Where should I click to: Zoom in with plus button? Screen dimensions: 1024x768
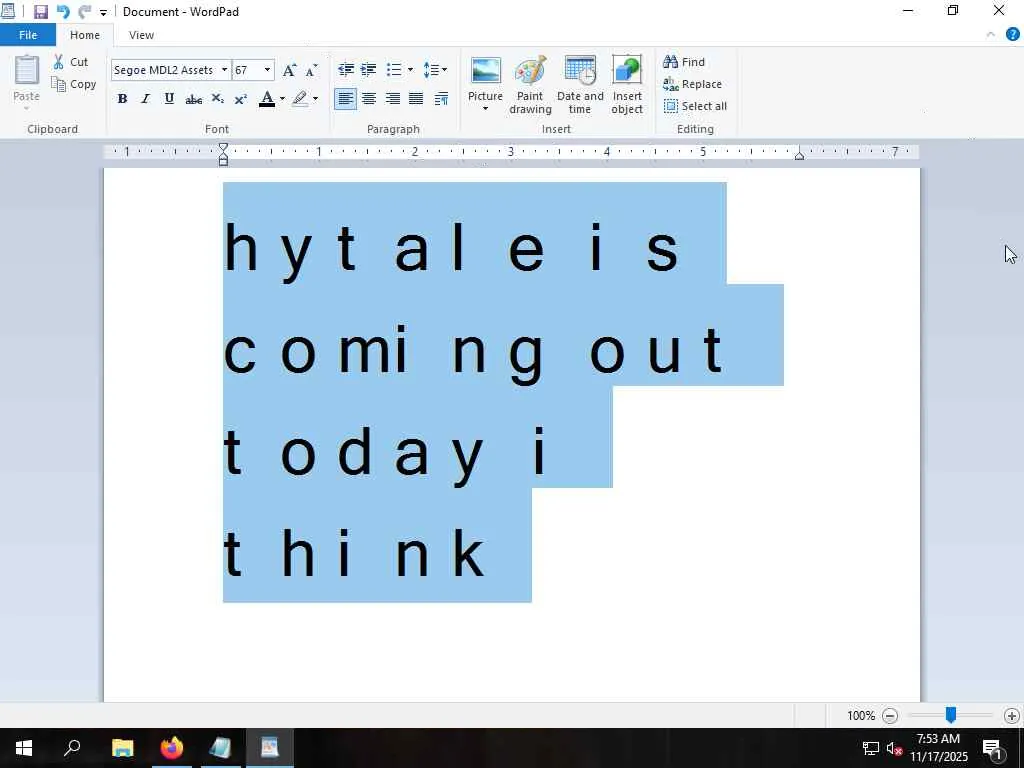[1012, 716]
